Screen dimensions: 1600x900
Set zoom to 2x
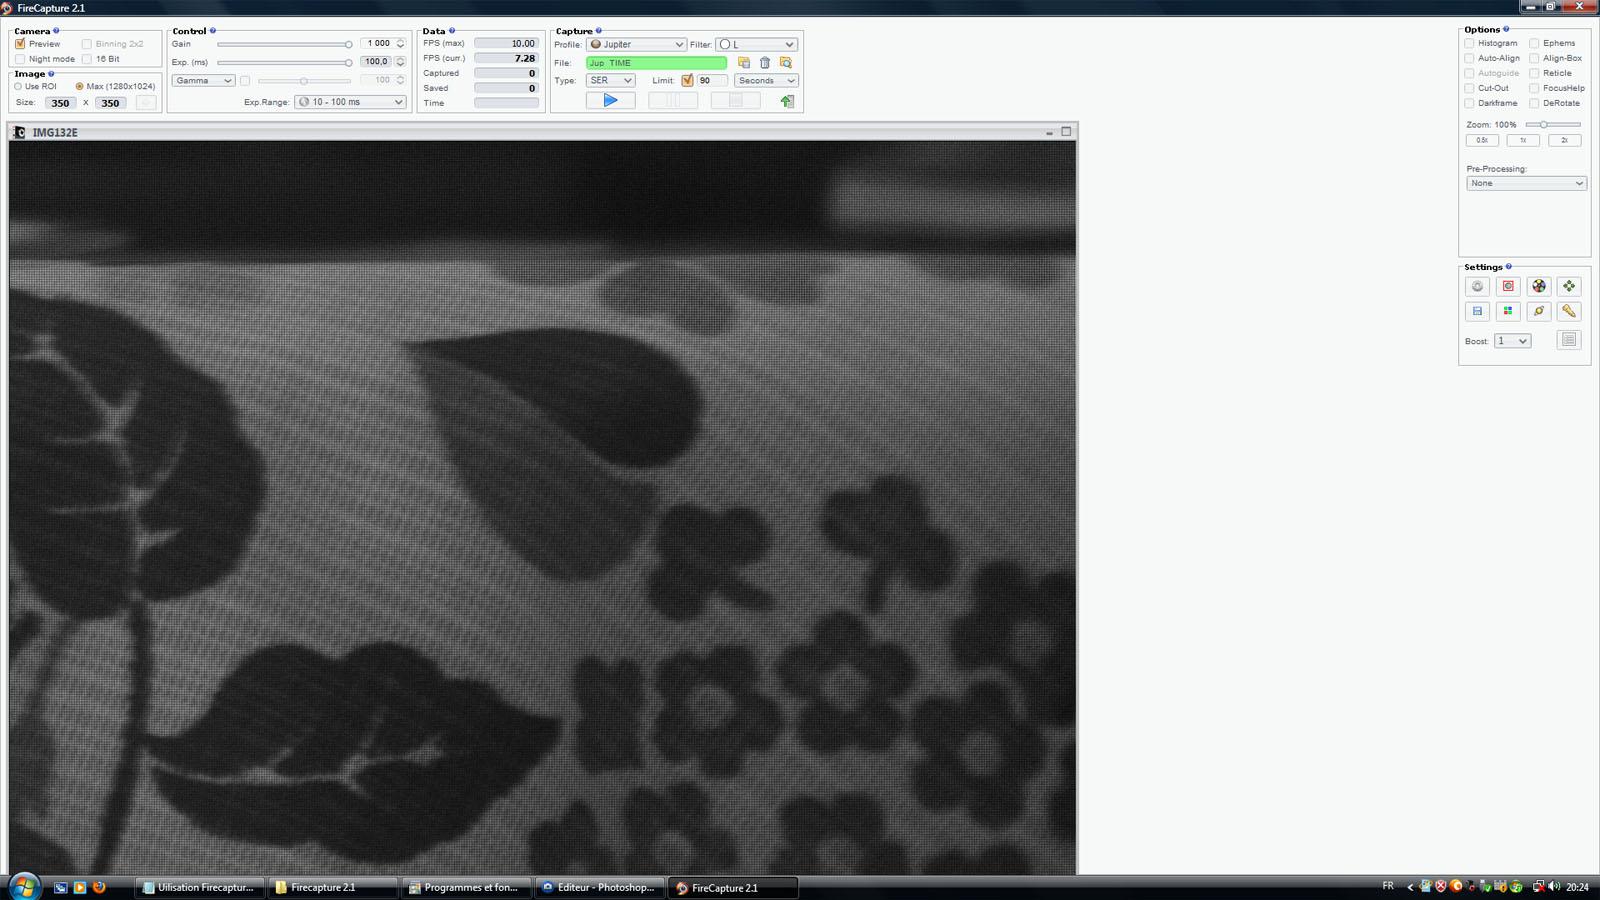[1564, 141]
